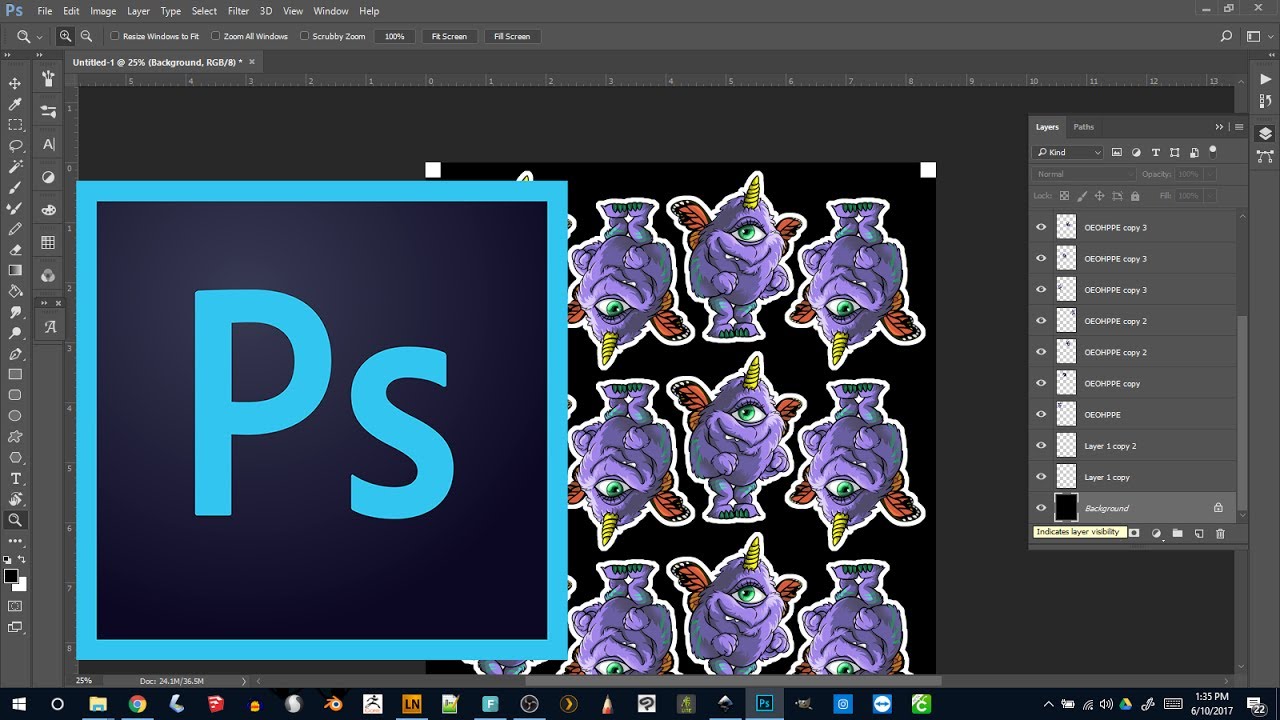Screen dimensions: 1280x720
Task: Open the Glyphs panel icon
Action: (x=48, y=327)
